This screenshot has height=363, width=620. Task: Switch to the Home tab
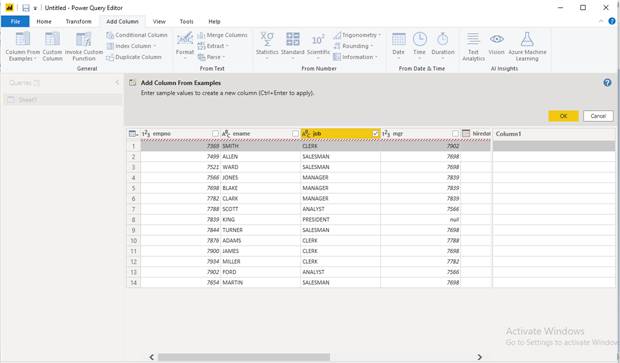click(44, 21)
